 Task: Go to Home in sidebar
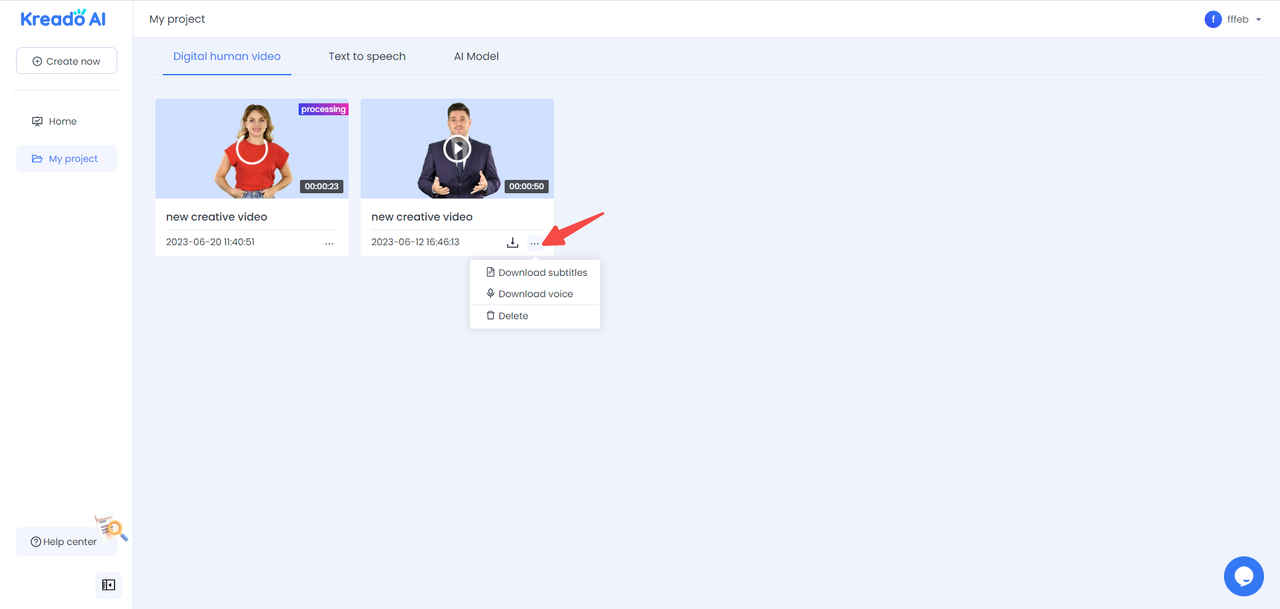tap(66, 121)
